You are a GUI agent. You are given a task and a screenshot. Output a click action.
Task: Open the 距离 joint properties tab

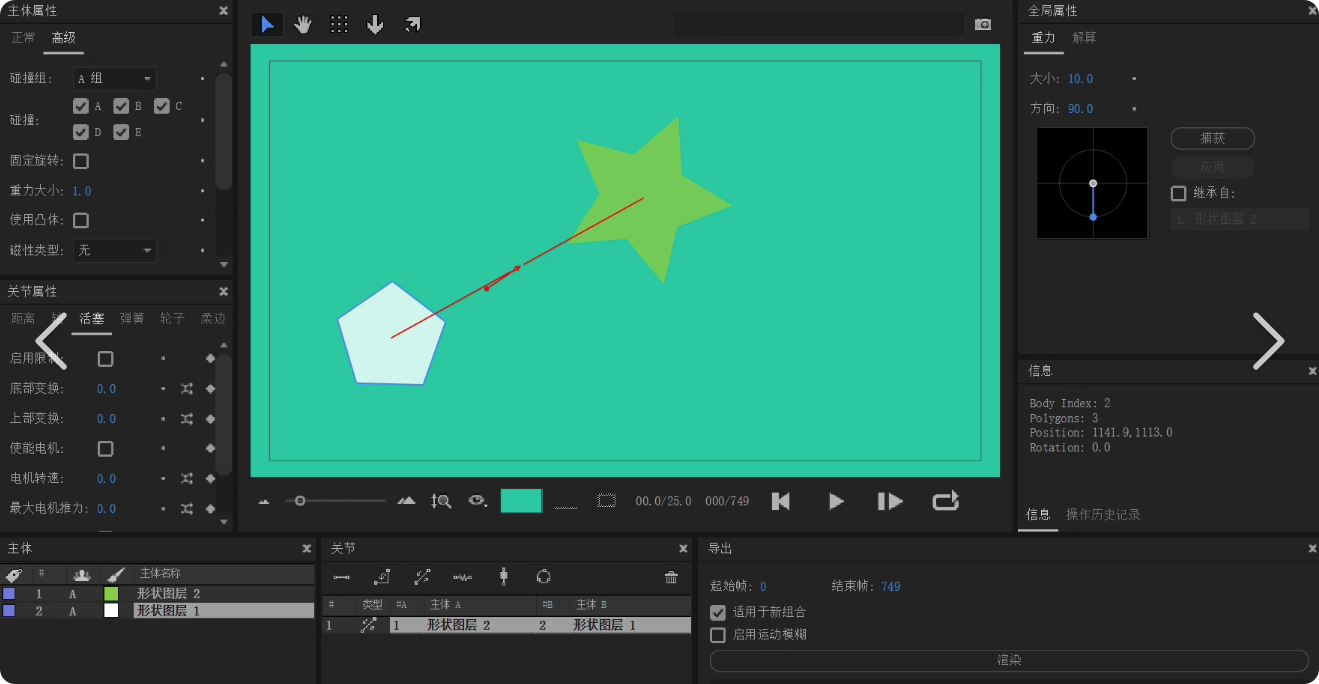(23, 318)
